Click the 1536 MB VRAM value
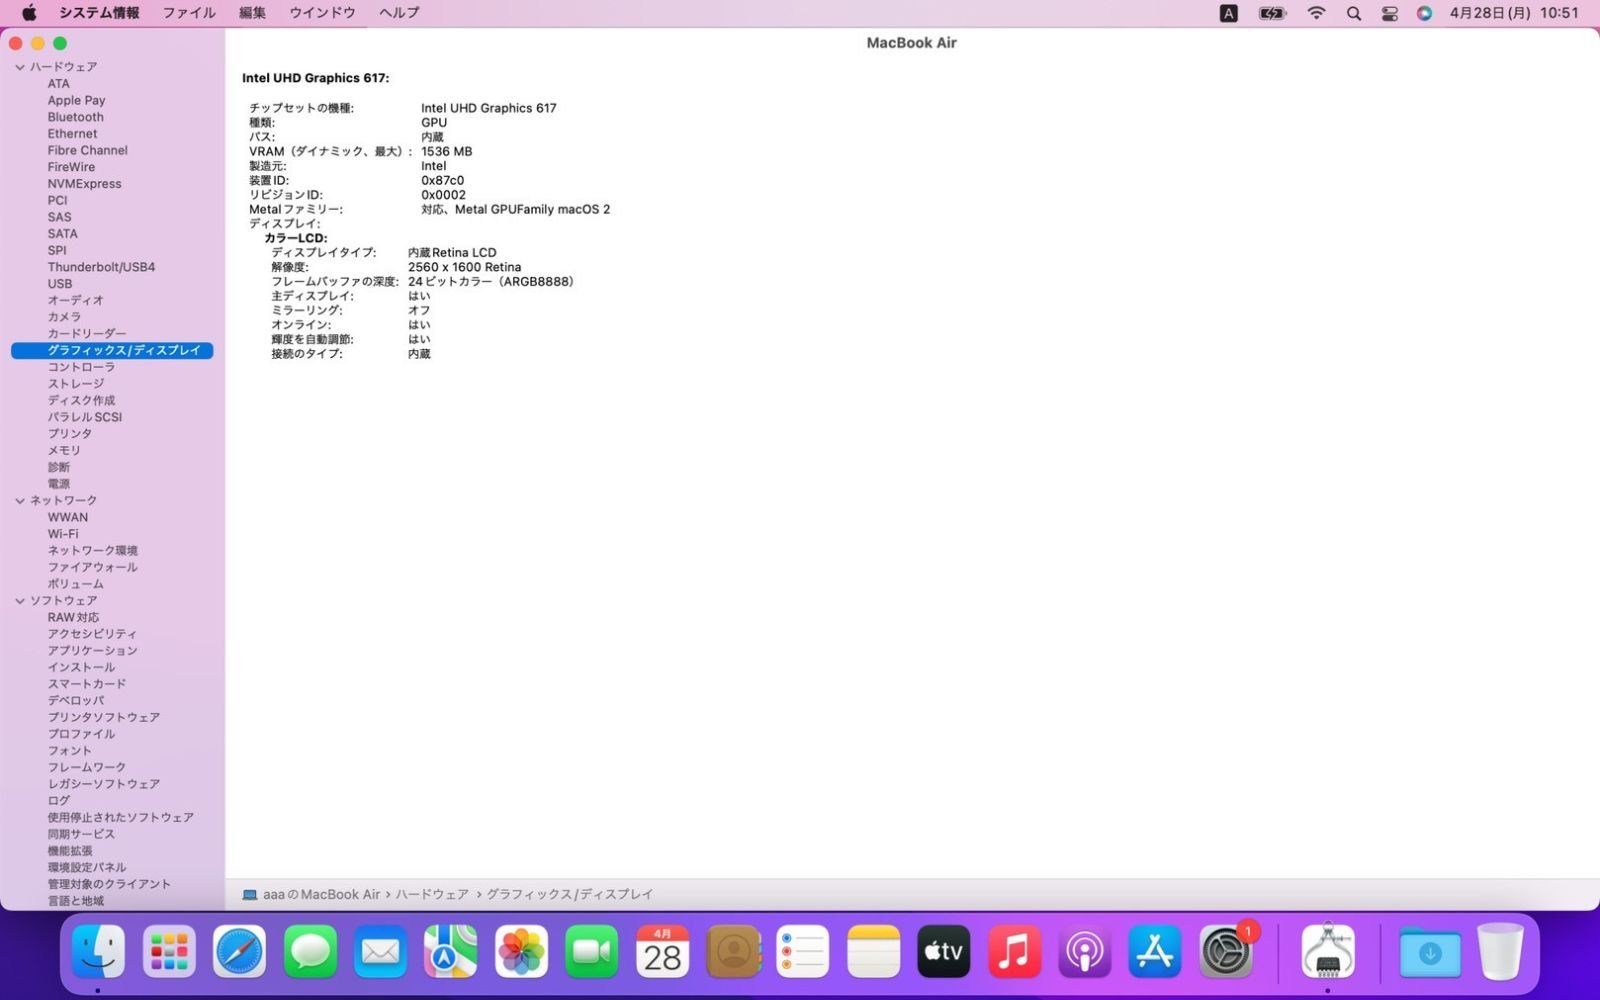 (446, 152)
